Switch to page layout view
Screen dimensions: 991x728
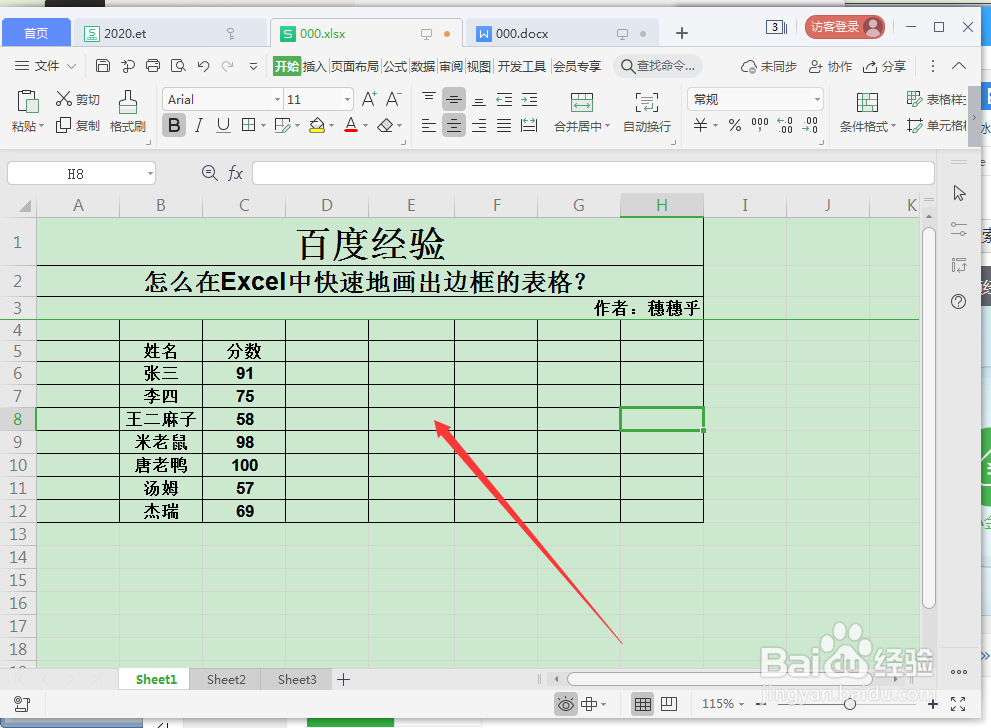pos(669,704)
